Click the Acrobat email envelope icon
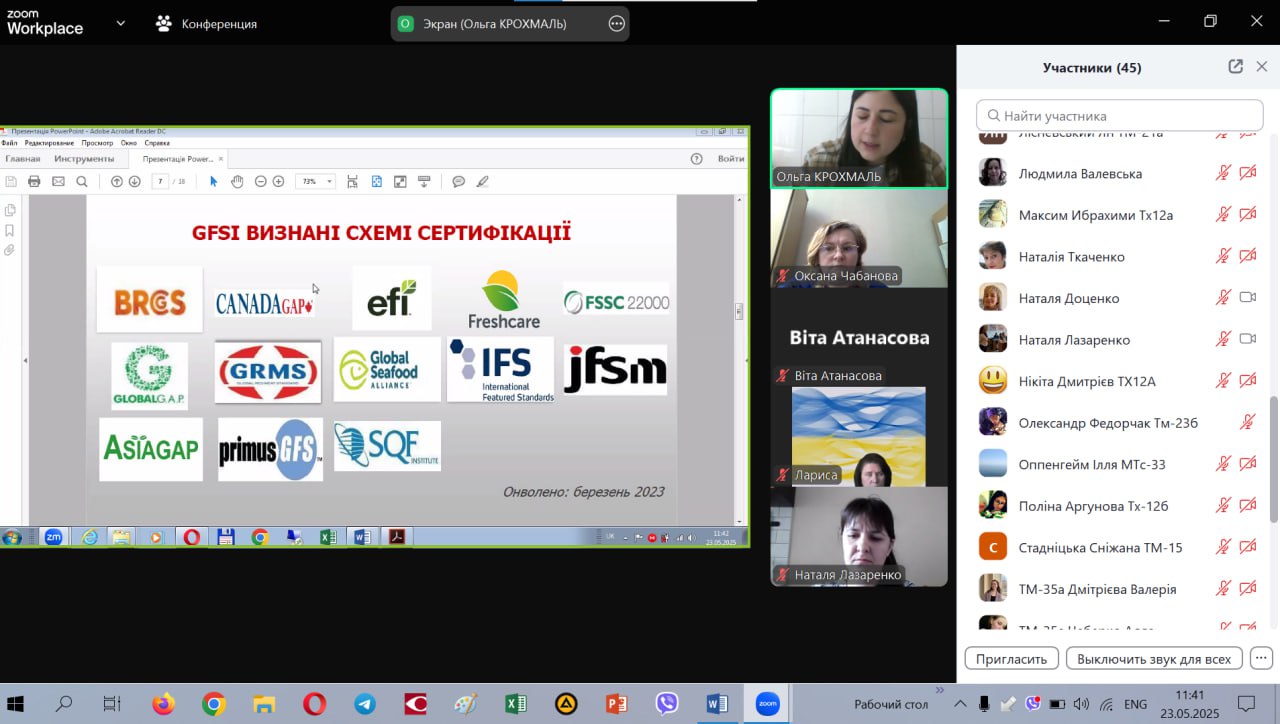This screenshot has height=724, width=1280. pyautogui.click(x=58, y=181)
